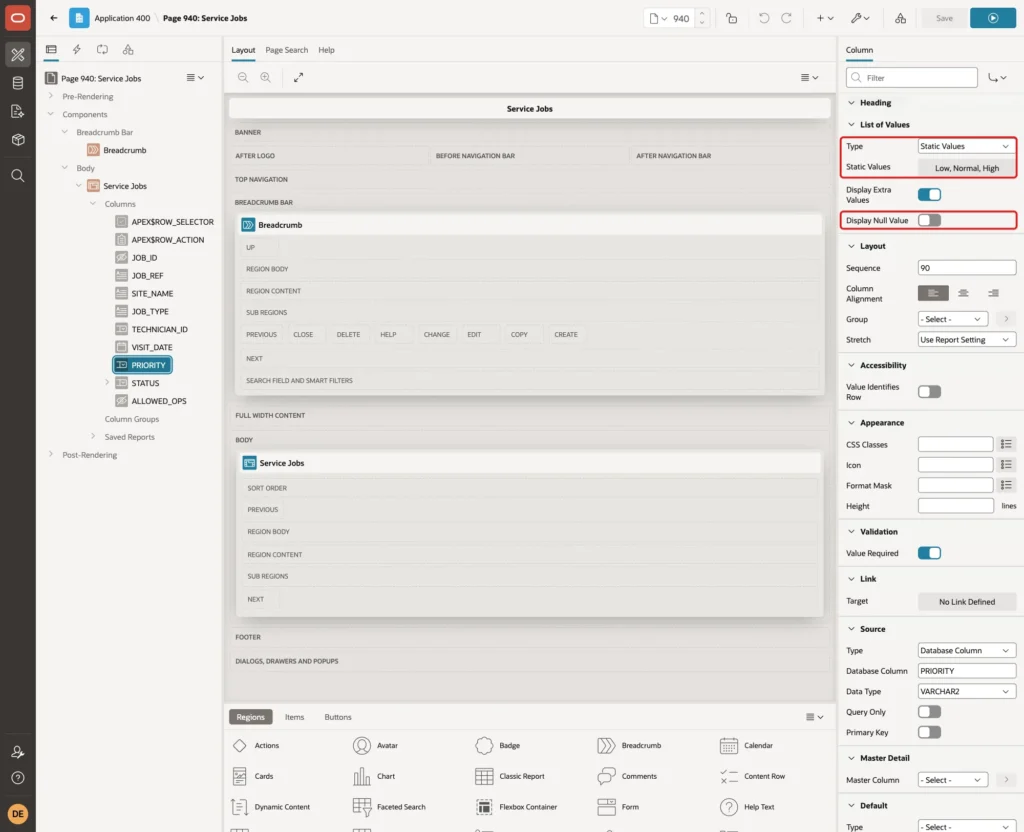Open the Dynamic Actions lightning tab
The height and width of the screenshot is (832, 1024).
[76, 50]
